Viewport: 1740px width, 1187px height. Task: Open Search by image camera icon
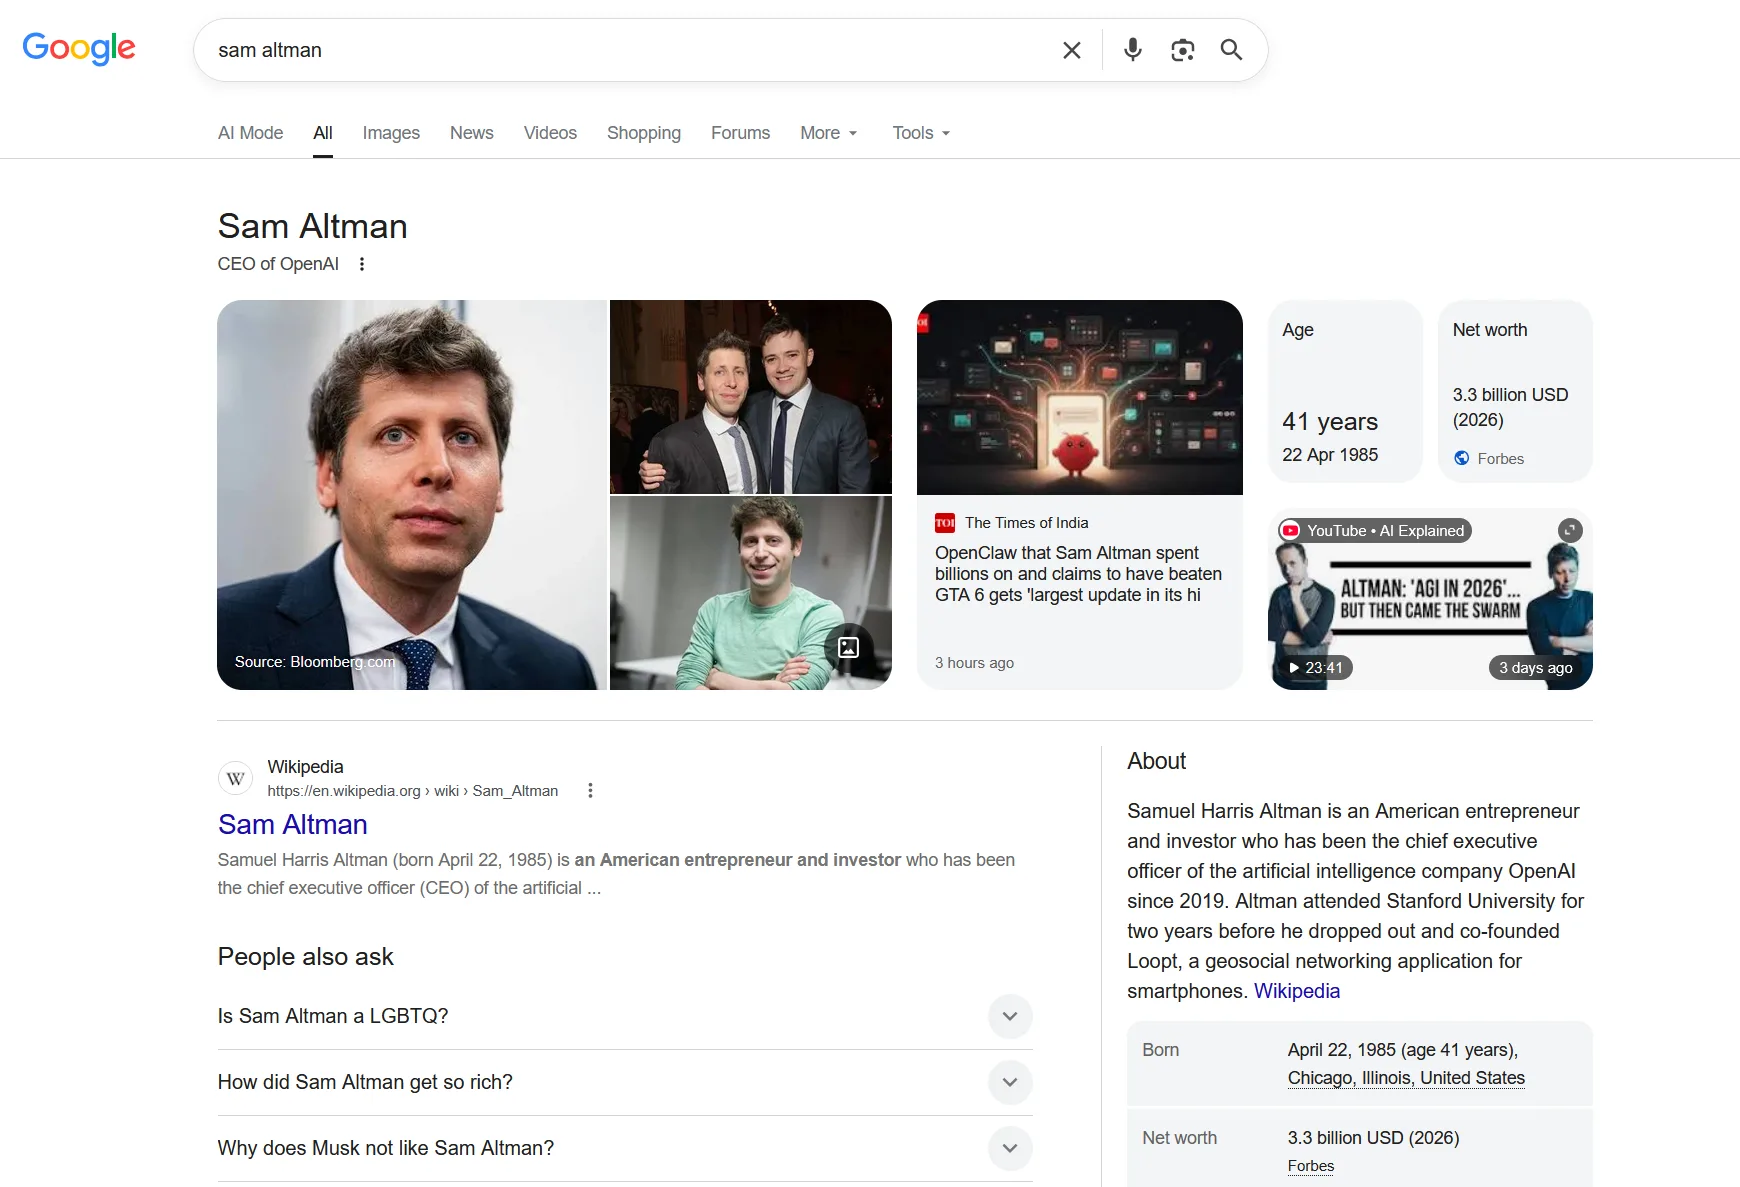coord(1182,50)
